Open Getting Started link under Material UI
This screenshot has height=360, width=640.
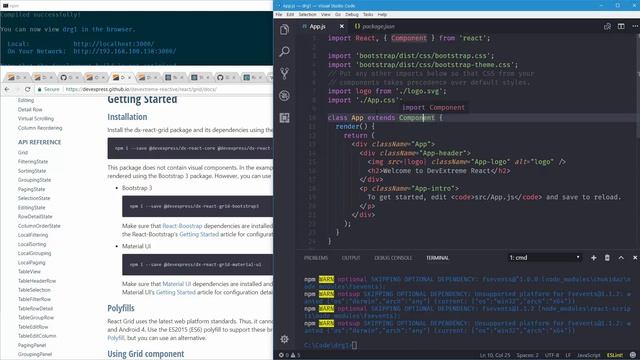pos(176,292)
